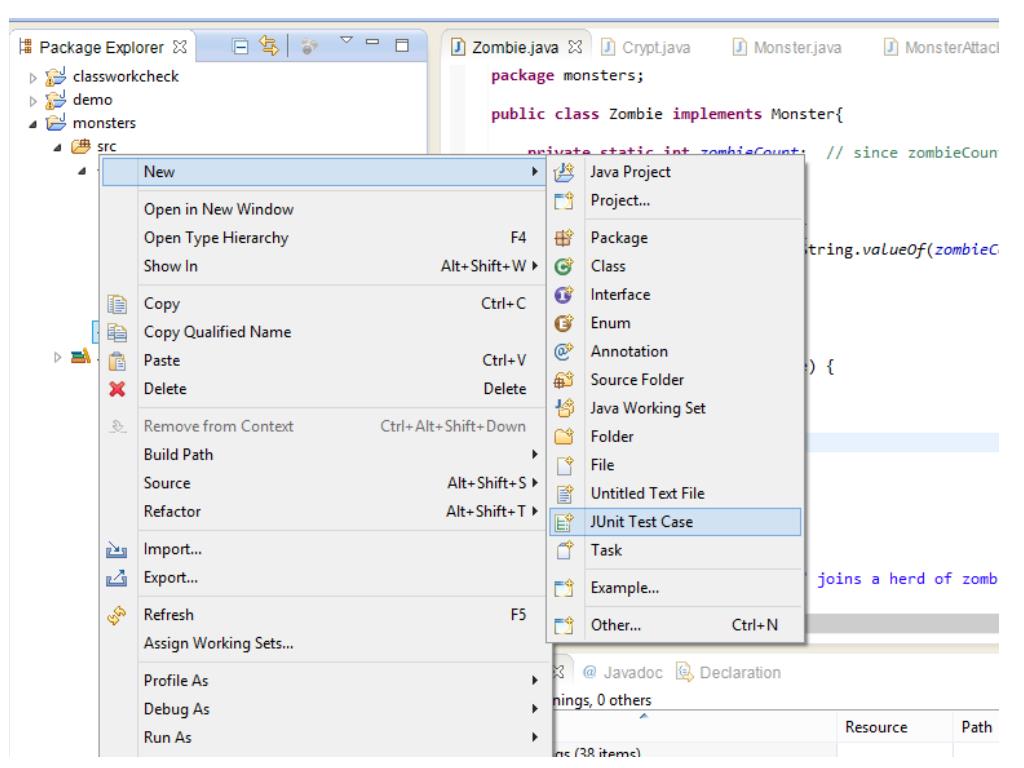Choose Assign Working Sets
The height and width of the screenshot is (768, 1024).
219,643
